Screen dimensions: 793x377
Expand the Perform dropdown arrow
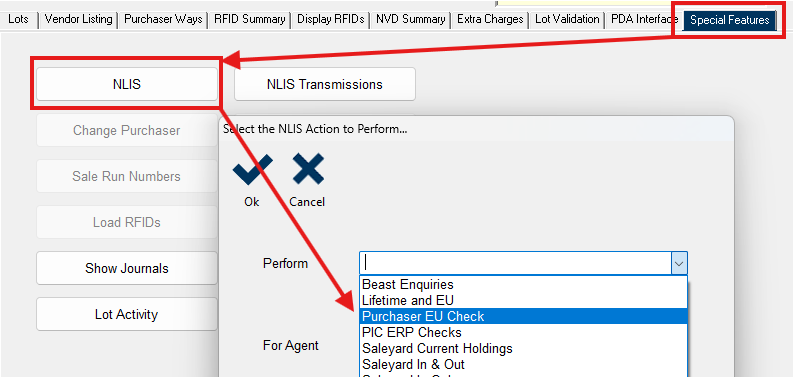(679, 264)
